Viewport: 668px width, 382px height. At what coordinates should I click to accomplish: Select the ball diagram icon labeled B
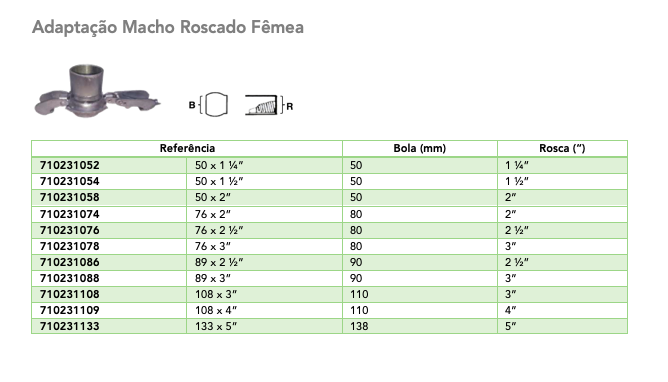[208, 104]
